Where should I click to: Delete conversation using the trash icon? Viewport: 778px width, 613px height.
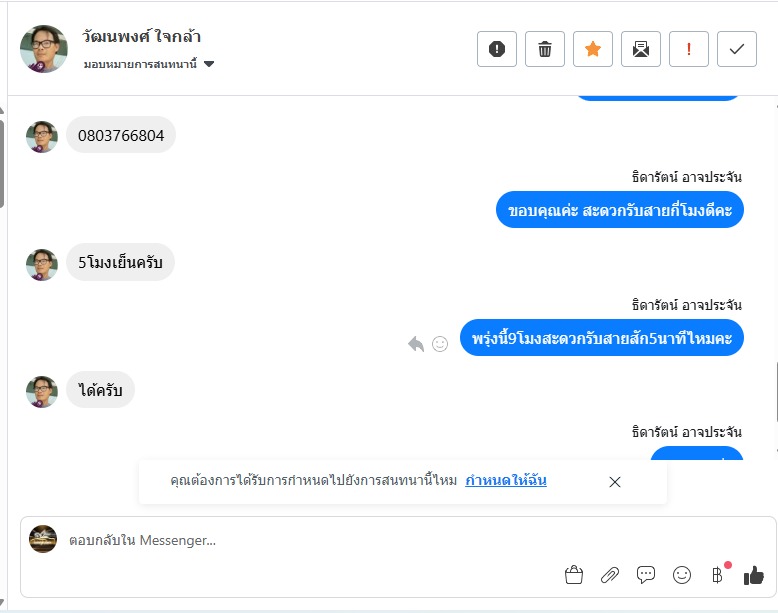(545, 49)
